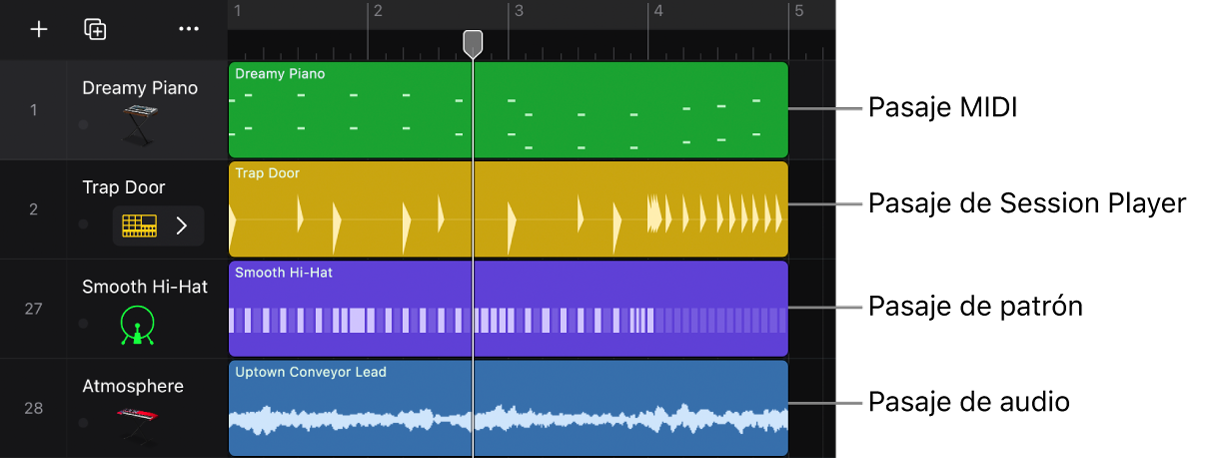Select the green Dreamy Piano MIDI region
The width and height of the screenshot is (1213, 458).
(x=508, y=110)
